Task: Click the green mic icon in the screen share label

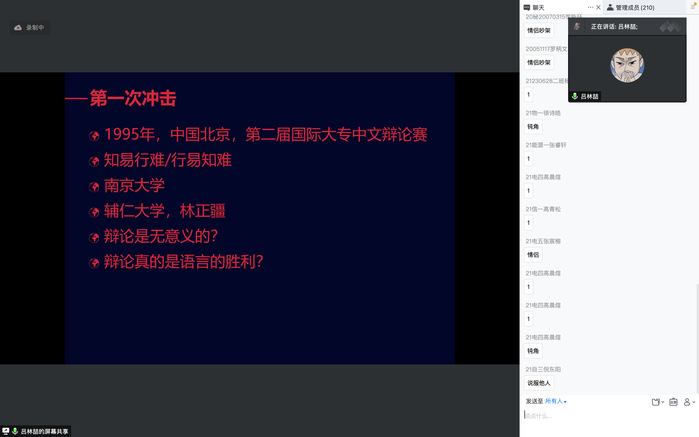Action: (x=15, y=431)
